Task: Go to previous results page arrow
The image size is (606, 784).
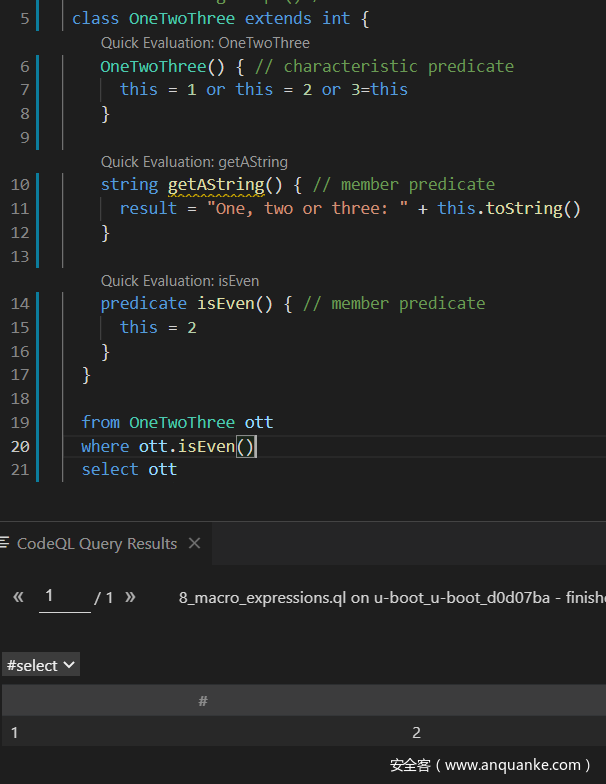Action: (18, 597)
